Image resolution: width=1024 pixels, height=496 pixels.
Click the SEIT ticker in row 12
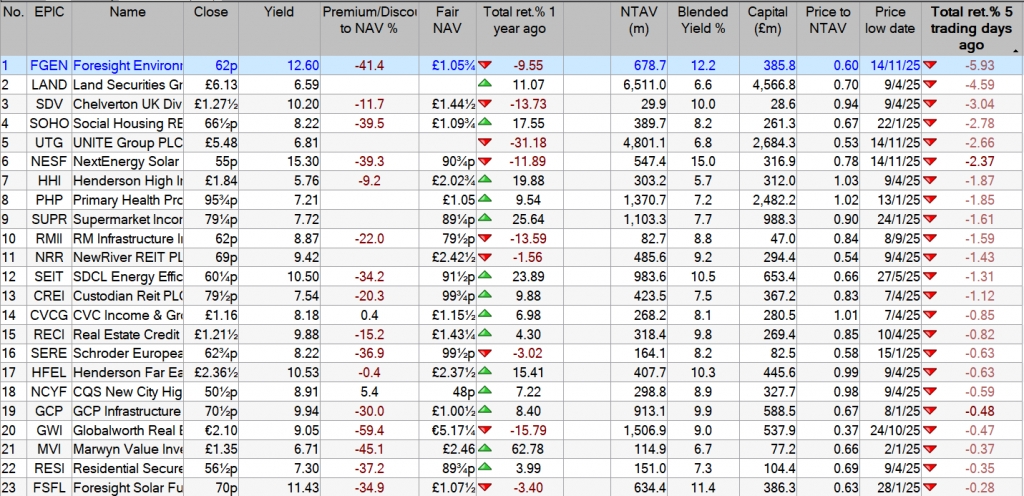pos(48,277)
